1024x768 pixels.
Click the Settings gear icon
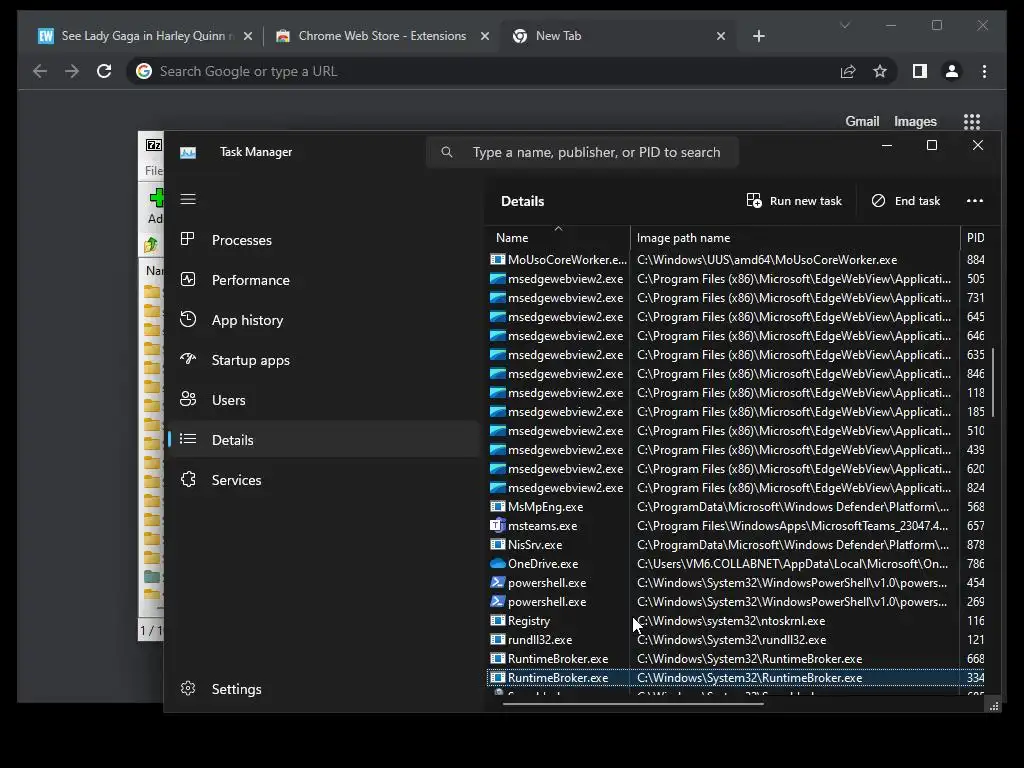(188, 688)
